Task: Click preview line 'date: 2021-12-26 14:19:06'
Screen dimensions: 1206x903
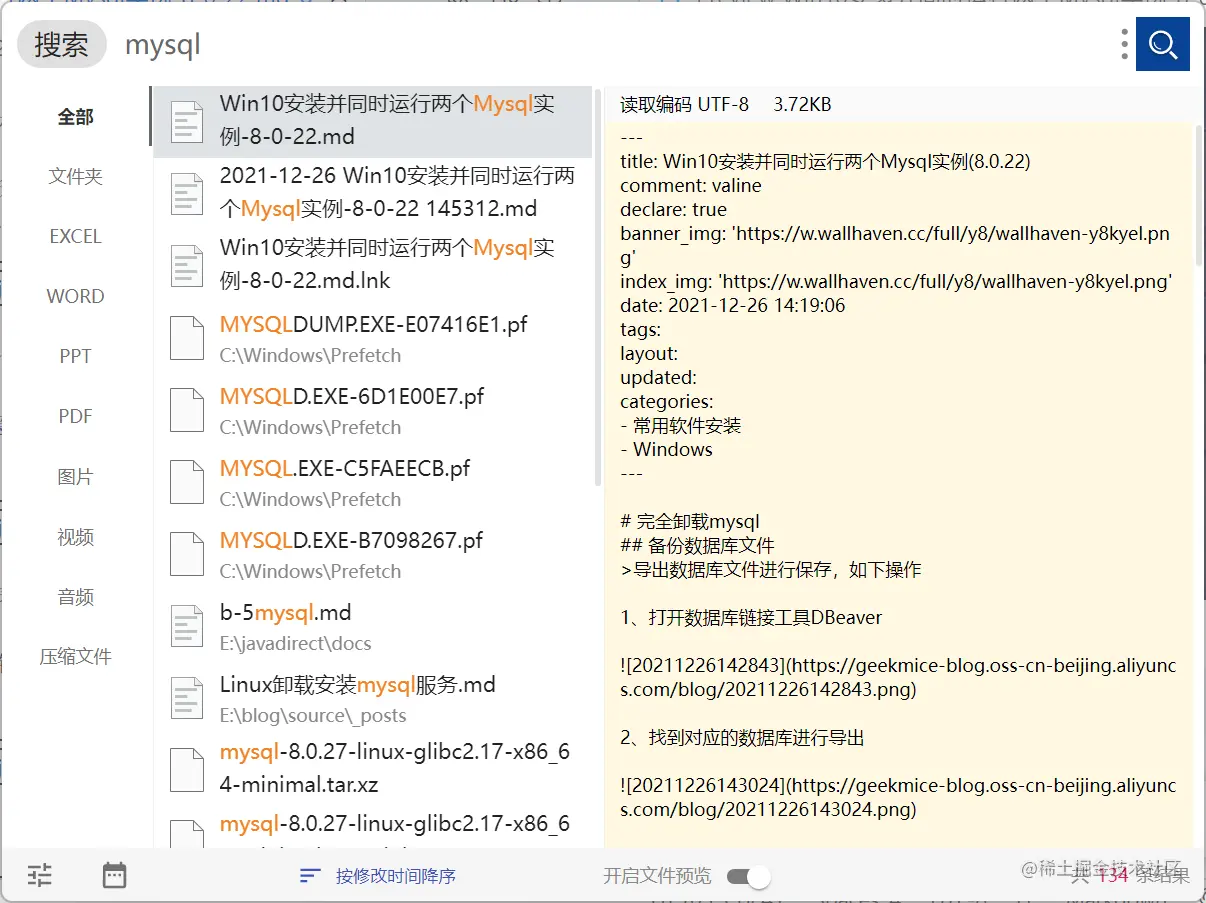Action: point(732,305)
